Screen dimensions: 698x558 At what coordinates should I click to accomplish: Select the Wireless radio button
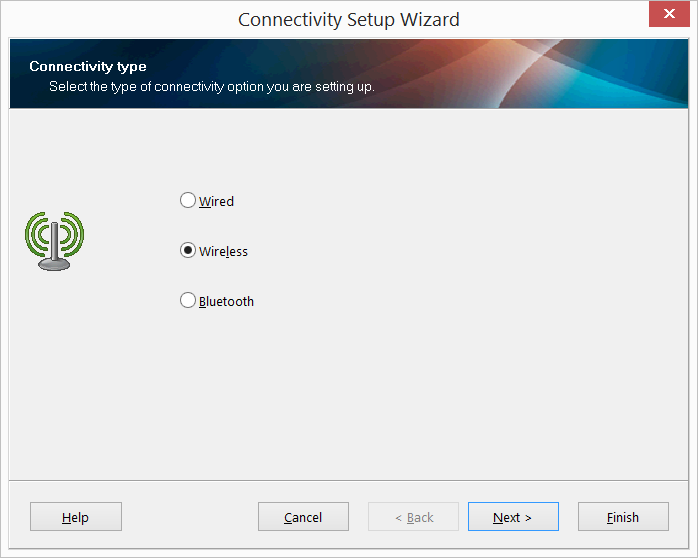[x=188, y=251]
